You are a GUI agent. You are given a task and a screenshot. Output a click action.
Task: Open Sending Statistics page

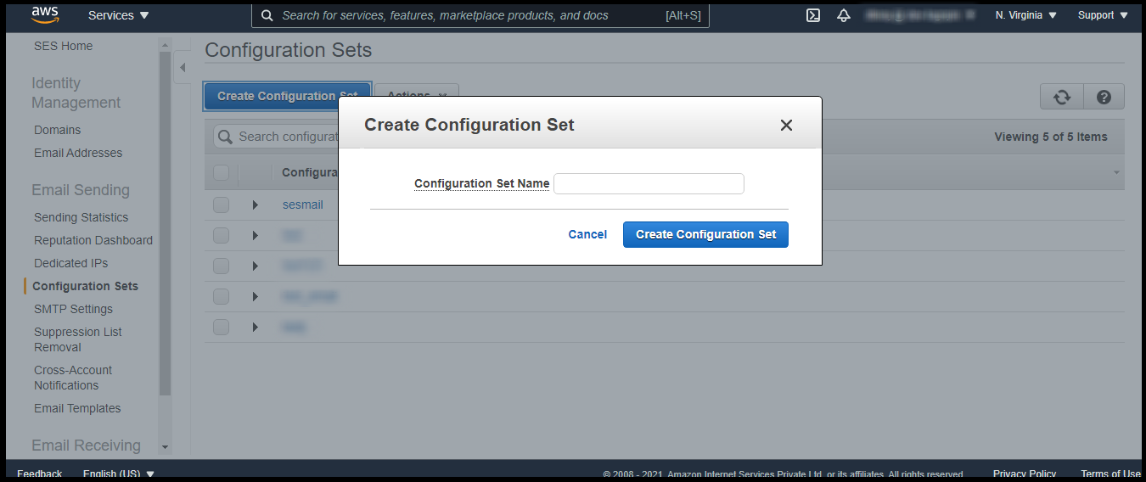pyautogui.click(x=81, y=217)
